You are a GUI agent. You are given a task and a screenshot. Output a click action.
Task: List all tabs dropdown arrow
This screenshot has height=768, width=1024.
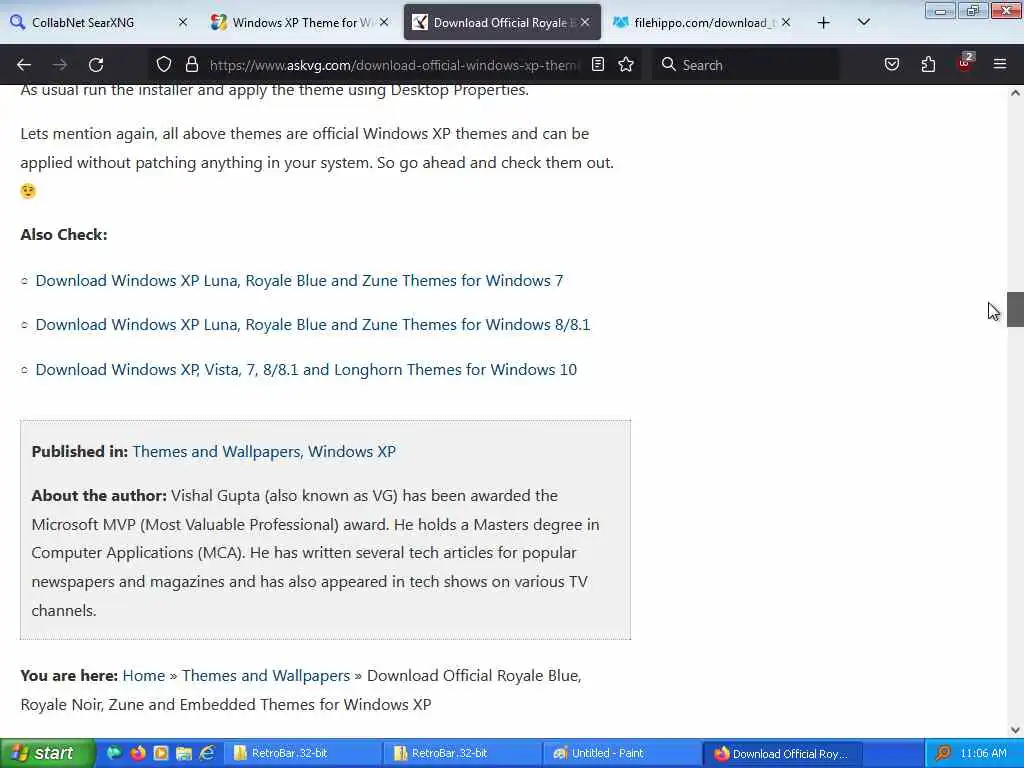863,22
